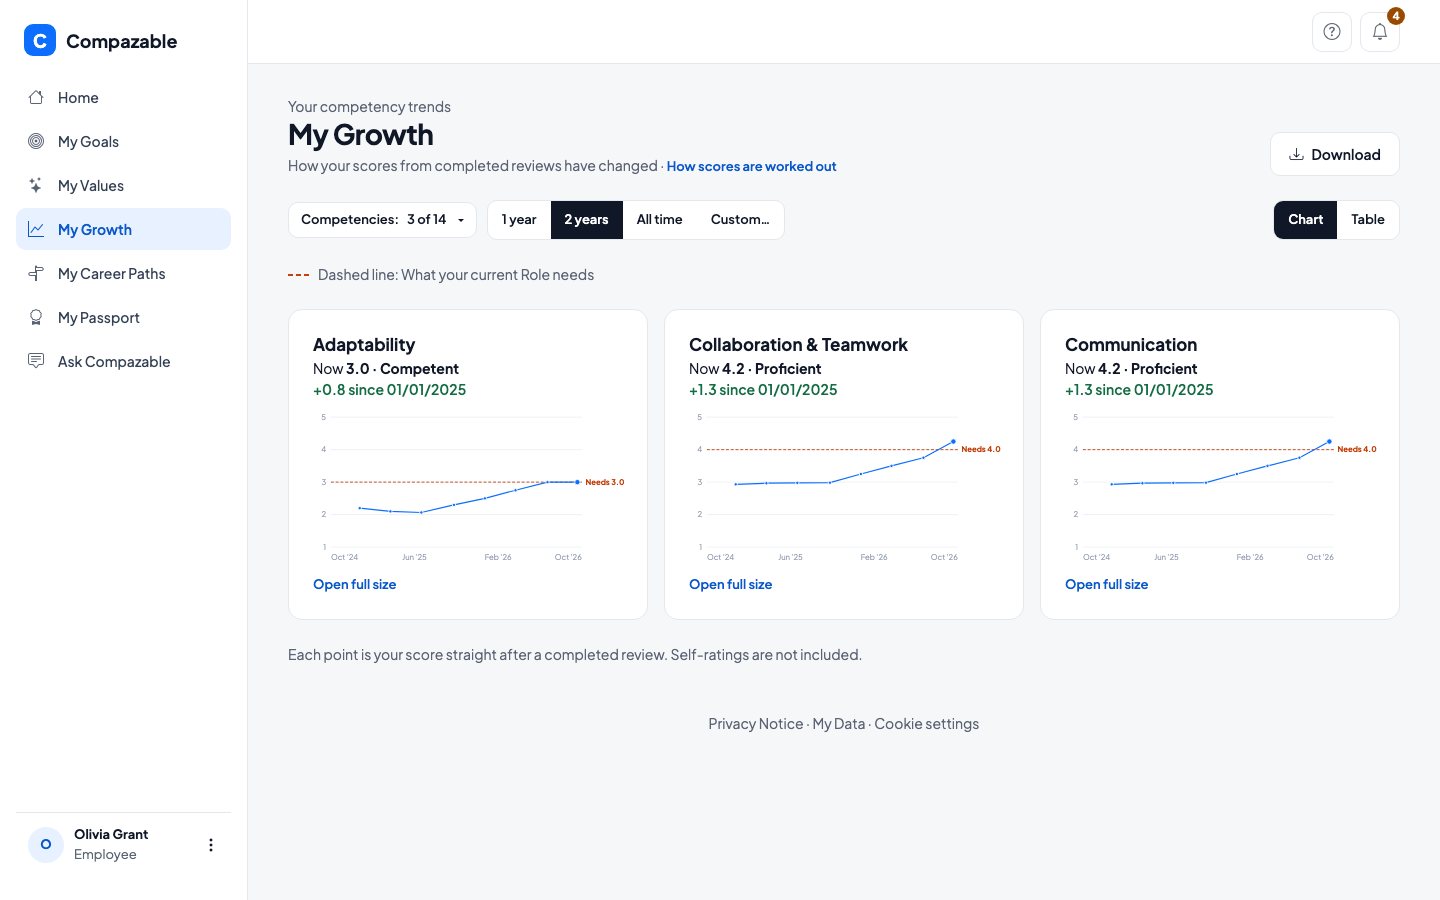Click the Compazable logo icon
The height and width of the screenshot is (900, 1440).
40,41
